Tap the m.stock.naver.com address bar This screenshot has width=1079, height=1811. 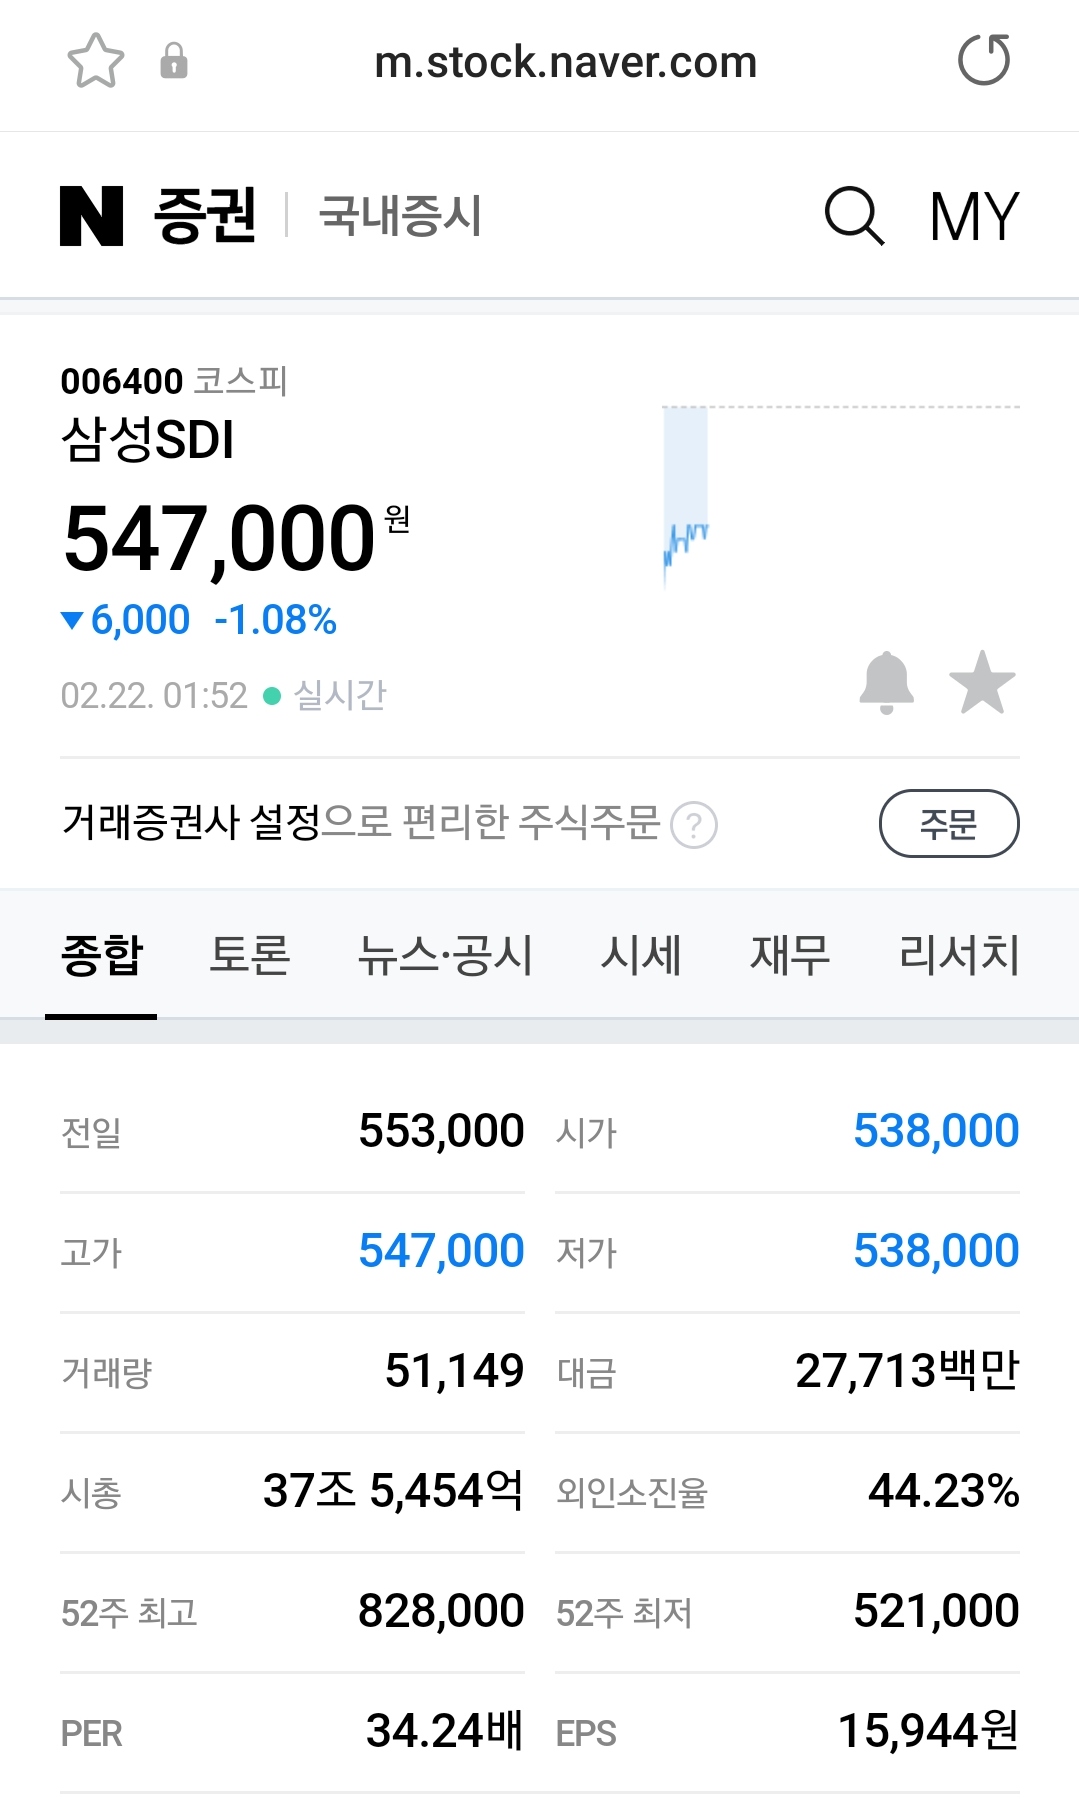[x=565, y=62]
